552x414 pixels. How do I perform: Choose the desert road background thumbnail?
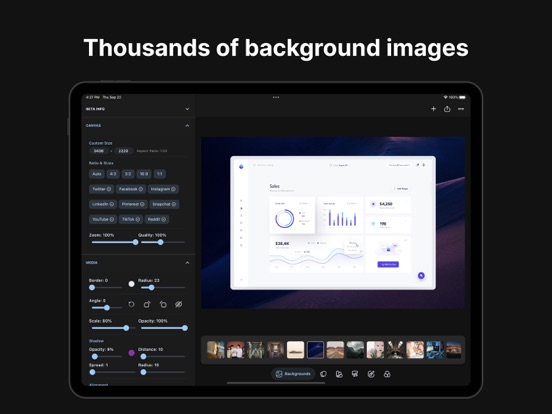pyautogui.click(x=335, y=350)
